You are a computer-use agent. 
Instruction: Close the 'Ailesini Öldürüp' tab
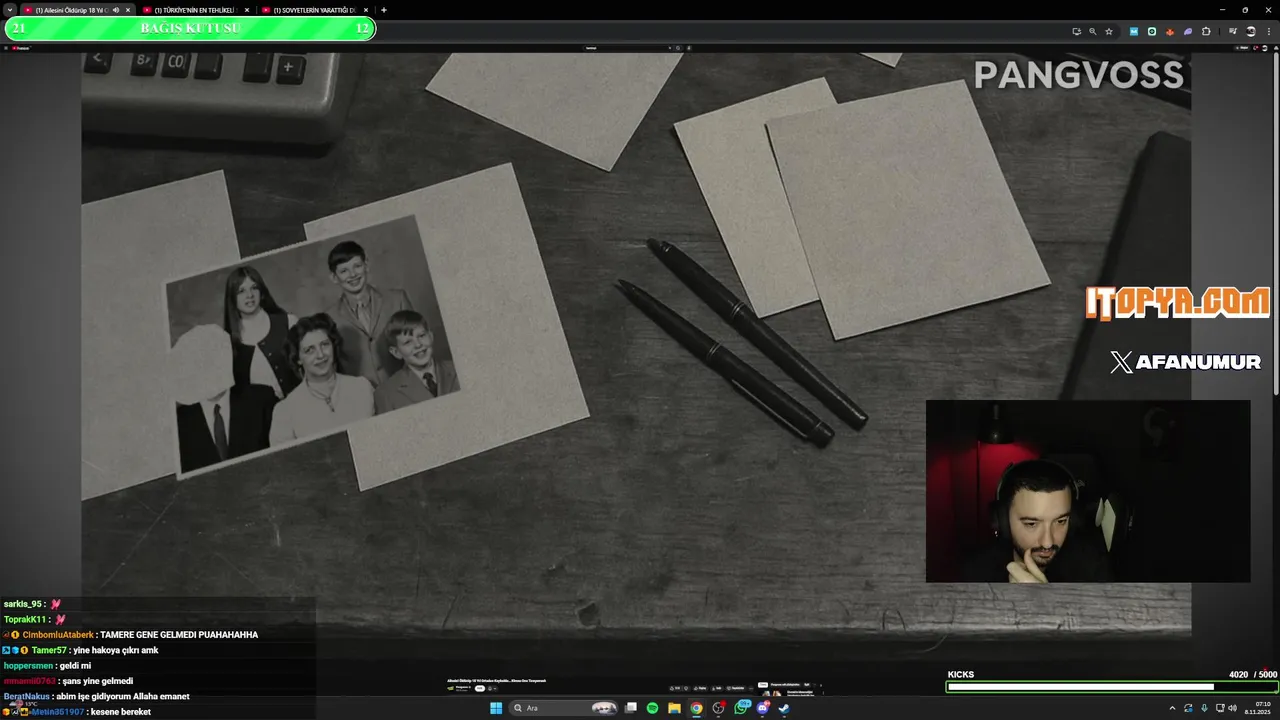pyautogui.click(x=128, y=10)
